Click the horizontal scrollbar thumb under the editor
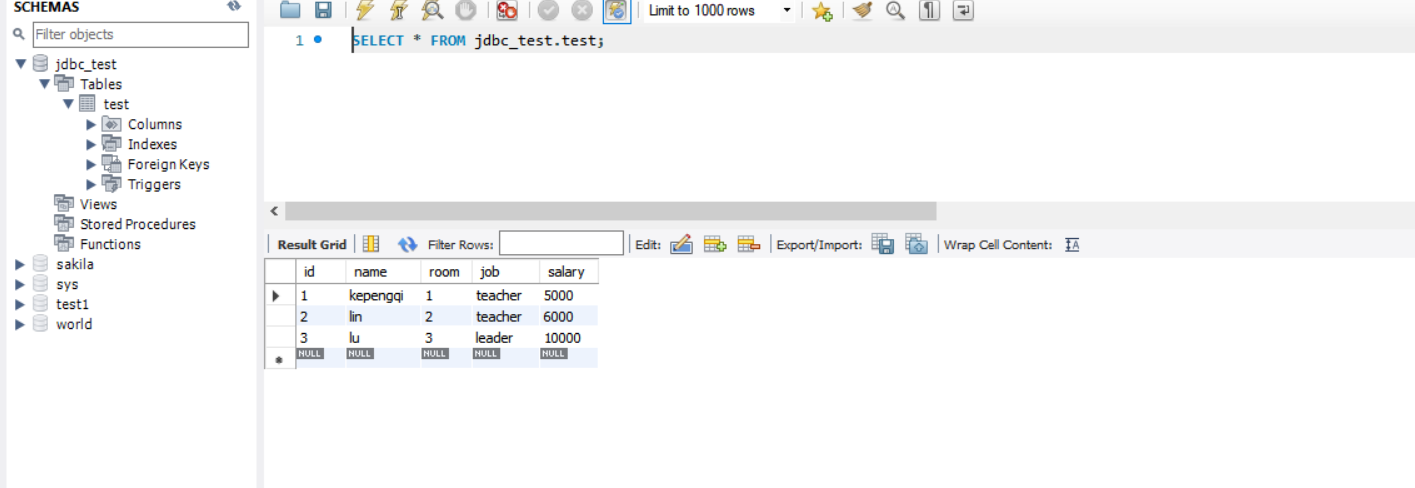Image resolution: width=1415 pixels, height=488 pixels. pyautogui.click(x=611, y=211)
